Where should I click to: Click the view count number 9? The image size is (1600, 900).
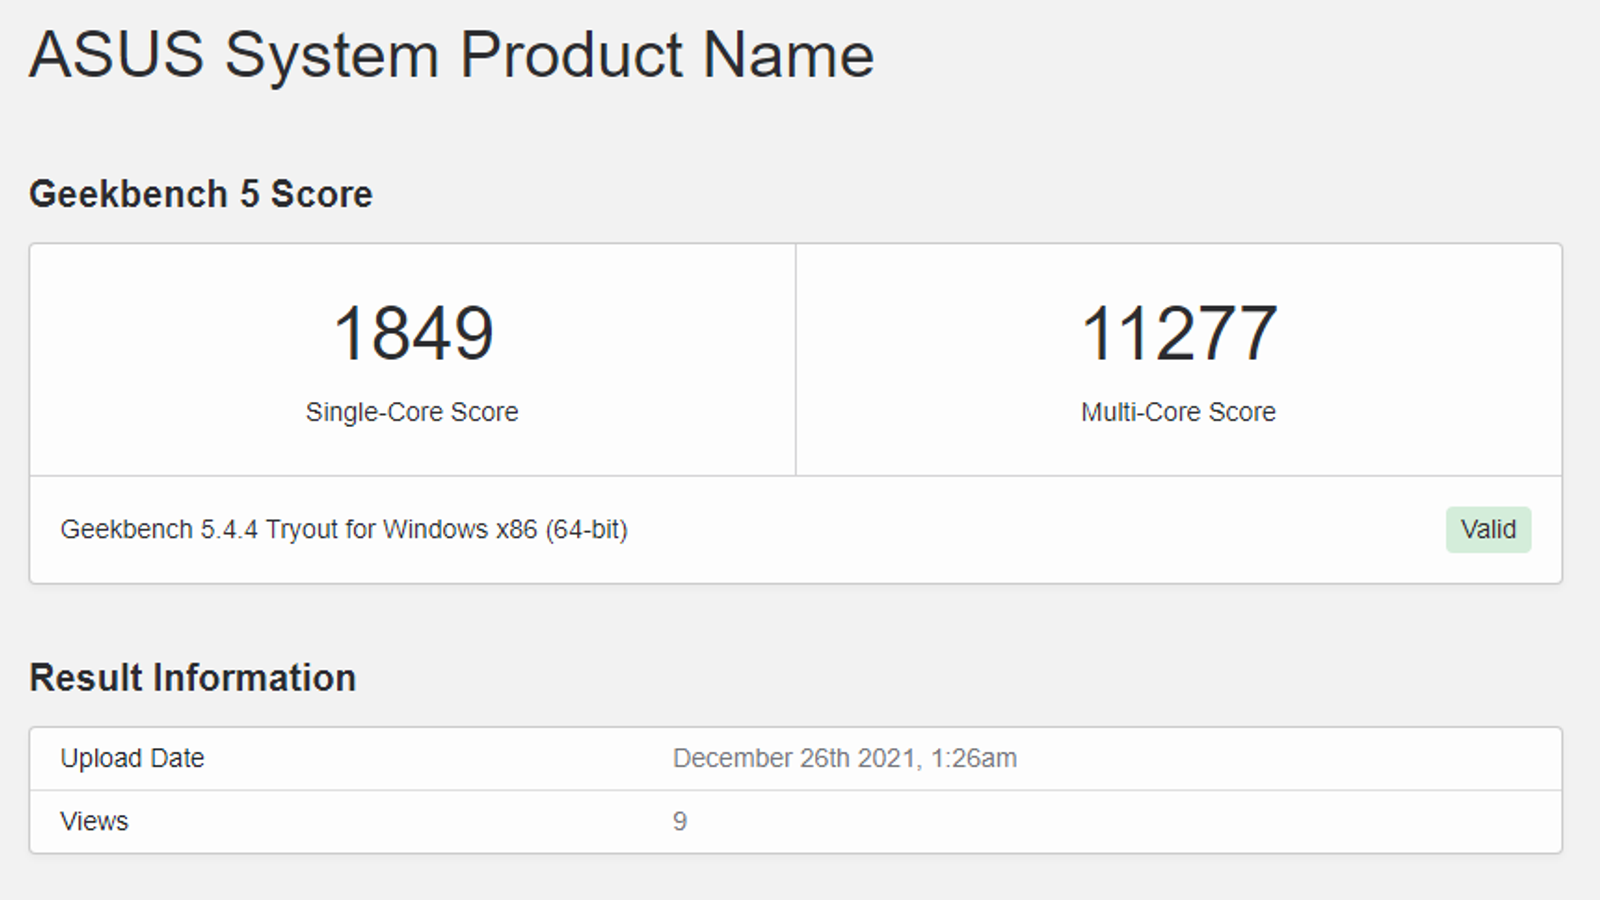point(680,821)
